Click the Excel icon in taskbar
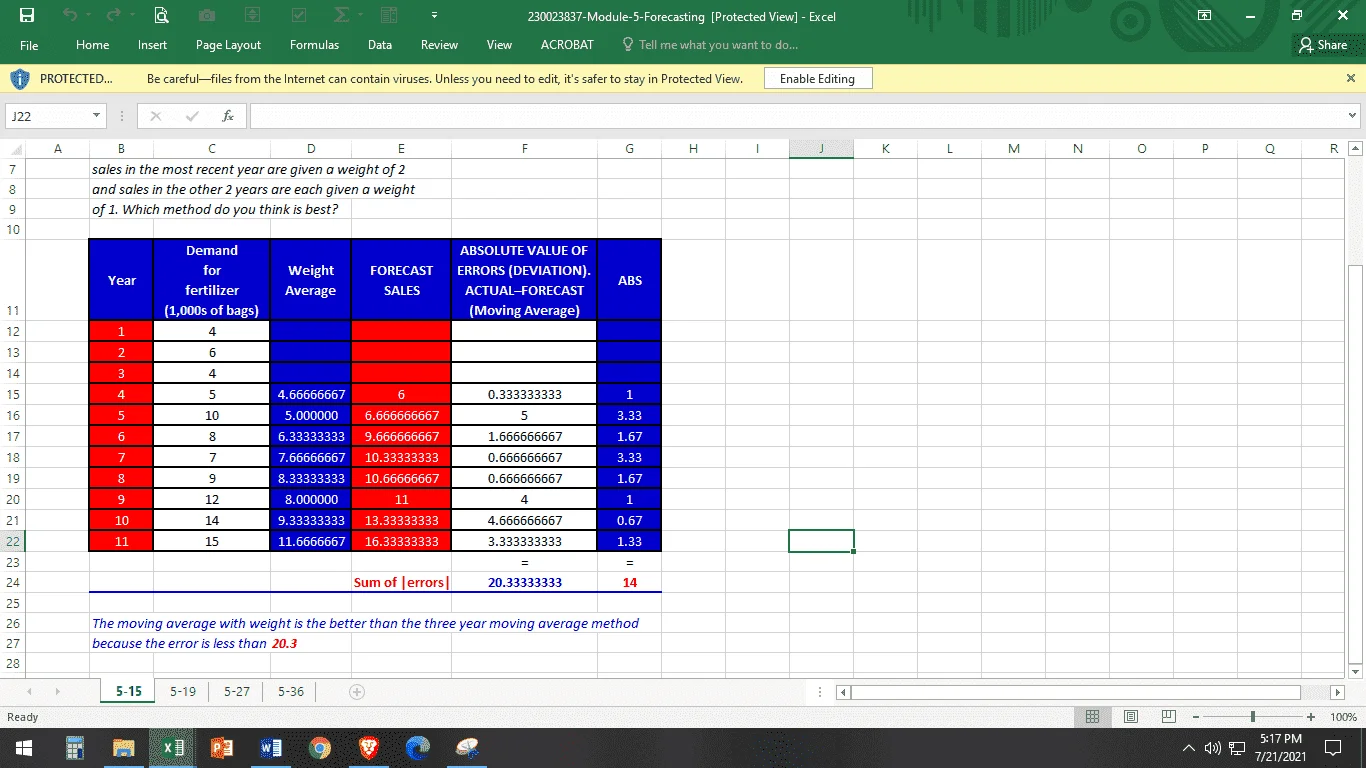The height and width of the screenshot is (768, 1366). click(x=172, y=748)
